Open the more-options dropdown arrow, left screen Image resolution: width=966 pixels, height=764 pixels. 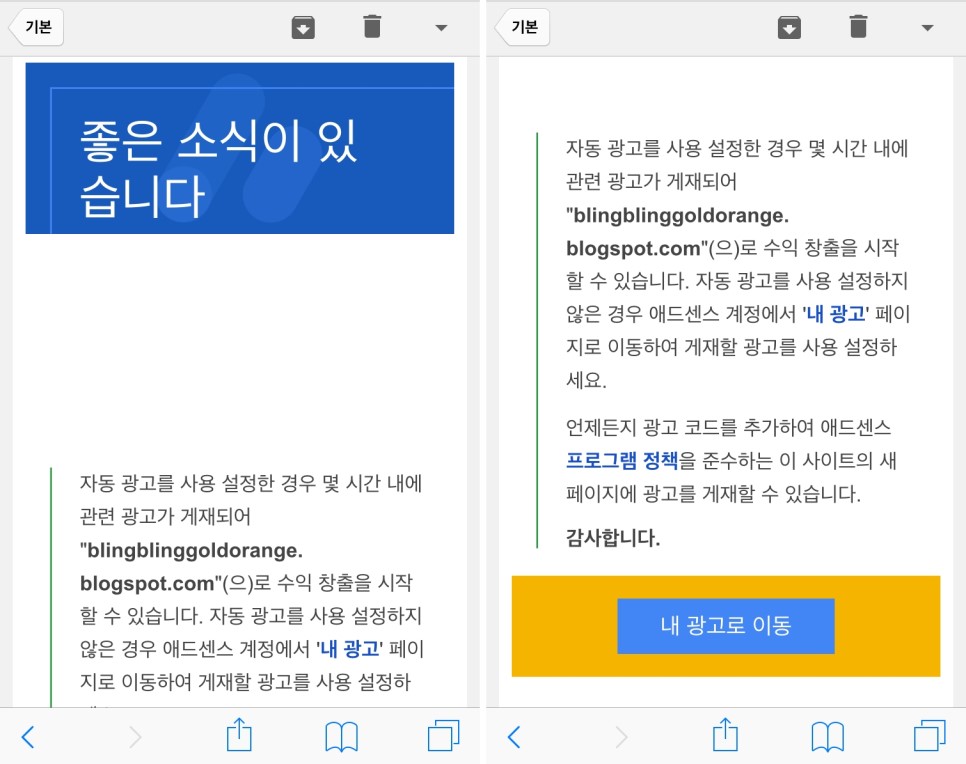click(441, 28)
